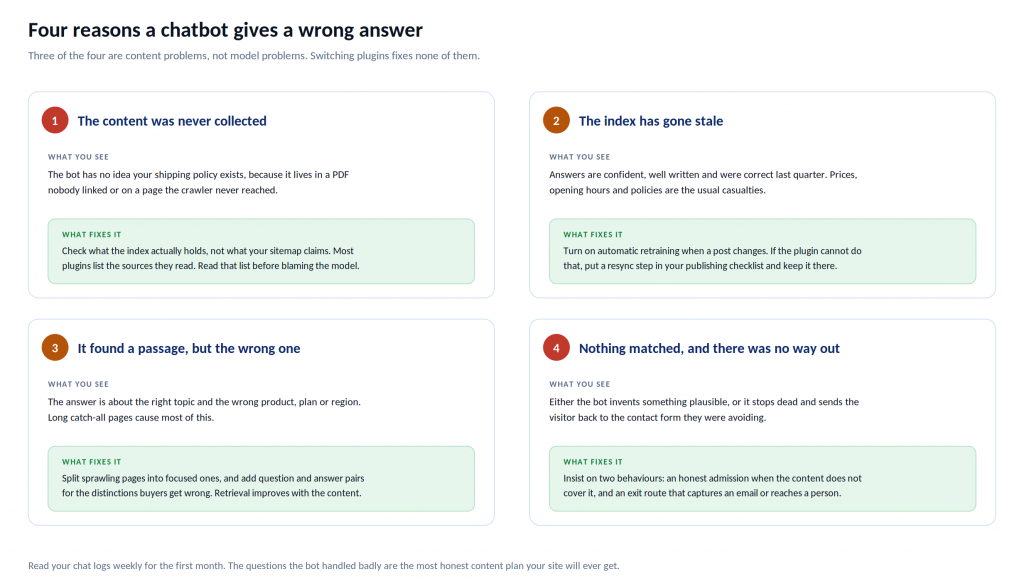Image resolution: width=1024 pixels, height=586 pixels.
Task: Click the green fix box about automatic retraining
Action: point(762,251)
